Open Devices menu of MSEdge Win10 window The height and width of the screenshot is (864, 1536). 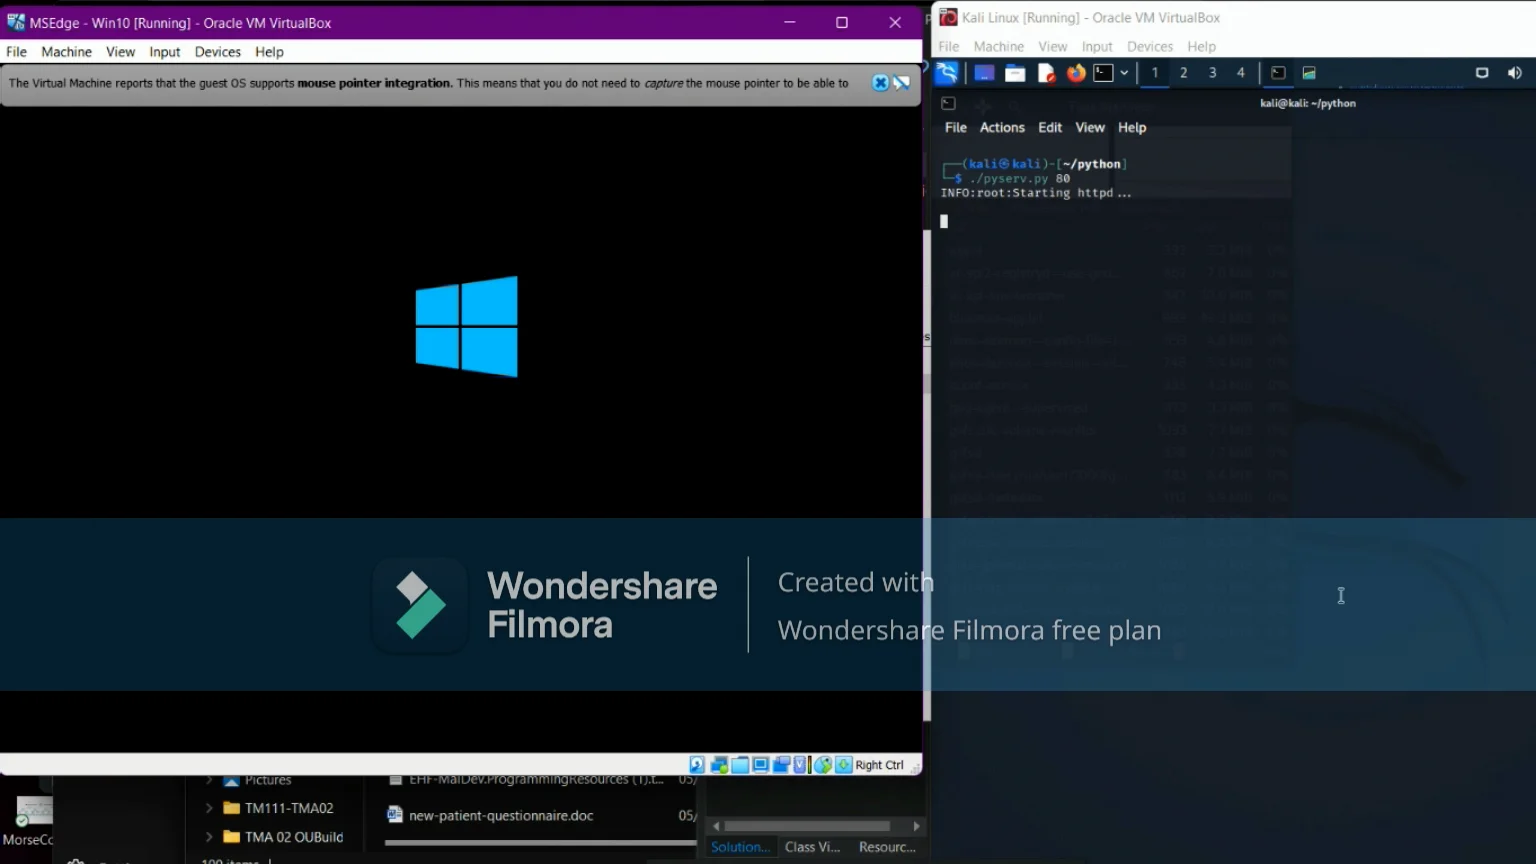(218, 52)
